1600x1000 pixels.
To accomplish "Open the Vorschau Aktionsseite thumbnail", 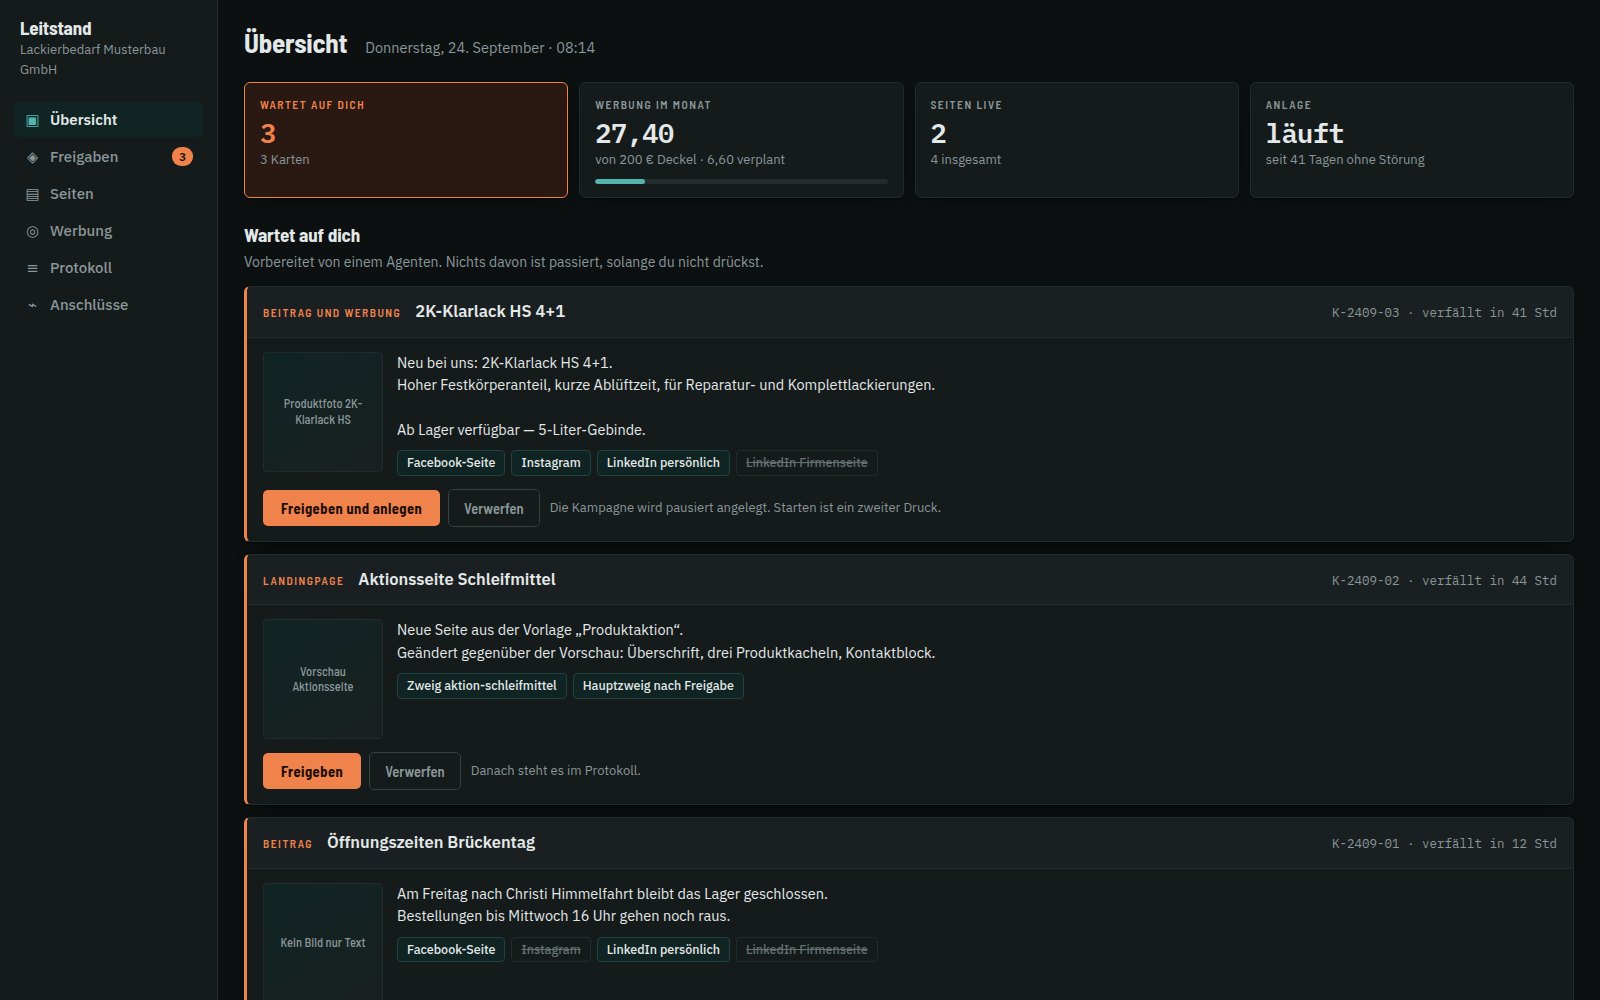I will point(323,679).
